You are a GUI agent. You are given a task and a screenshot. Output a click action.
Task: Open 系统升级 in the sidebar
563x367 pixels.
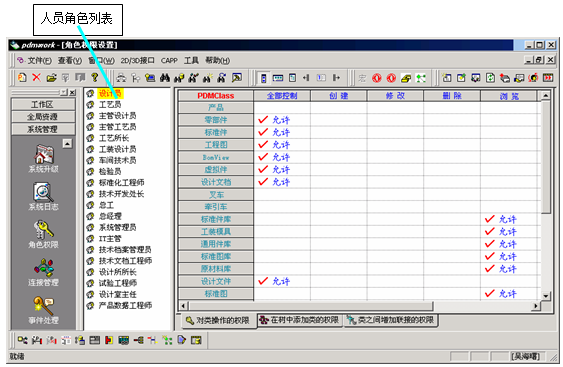pyautogui.click(x=43, y=158)
